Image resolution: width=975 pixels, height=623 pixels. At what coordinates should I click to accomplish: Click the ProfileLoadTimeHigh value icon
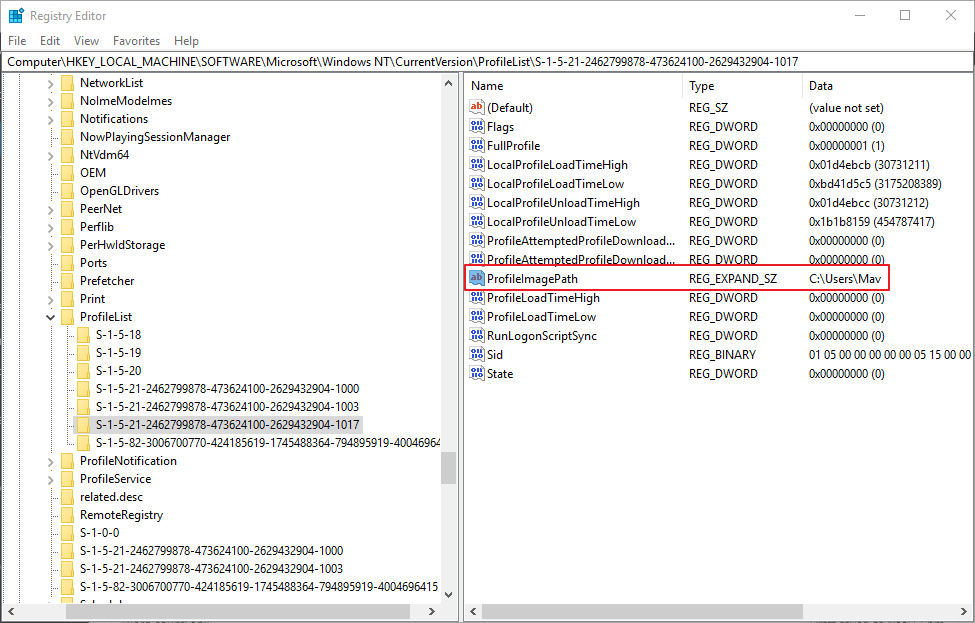tap(477, 297)
